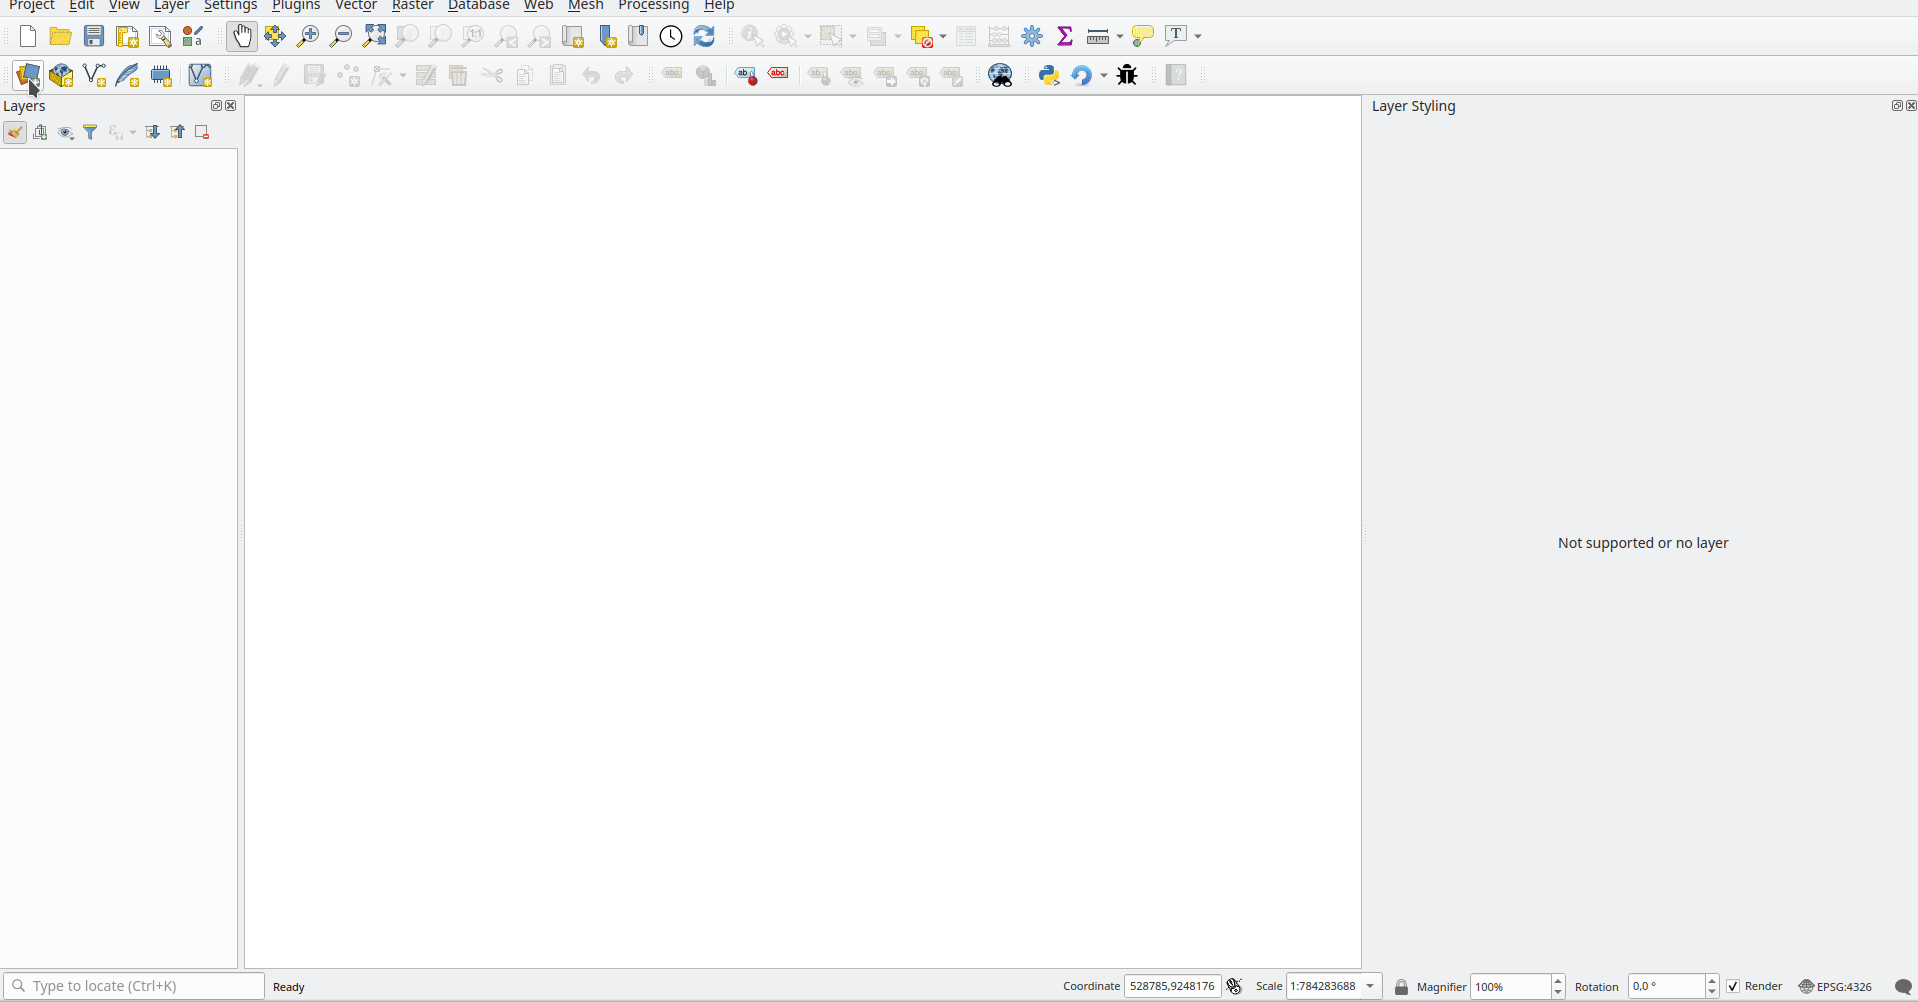Increase the Magnifier stepper value
Screen dimensions: 1918x1002
pos(1558,981)
